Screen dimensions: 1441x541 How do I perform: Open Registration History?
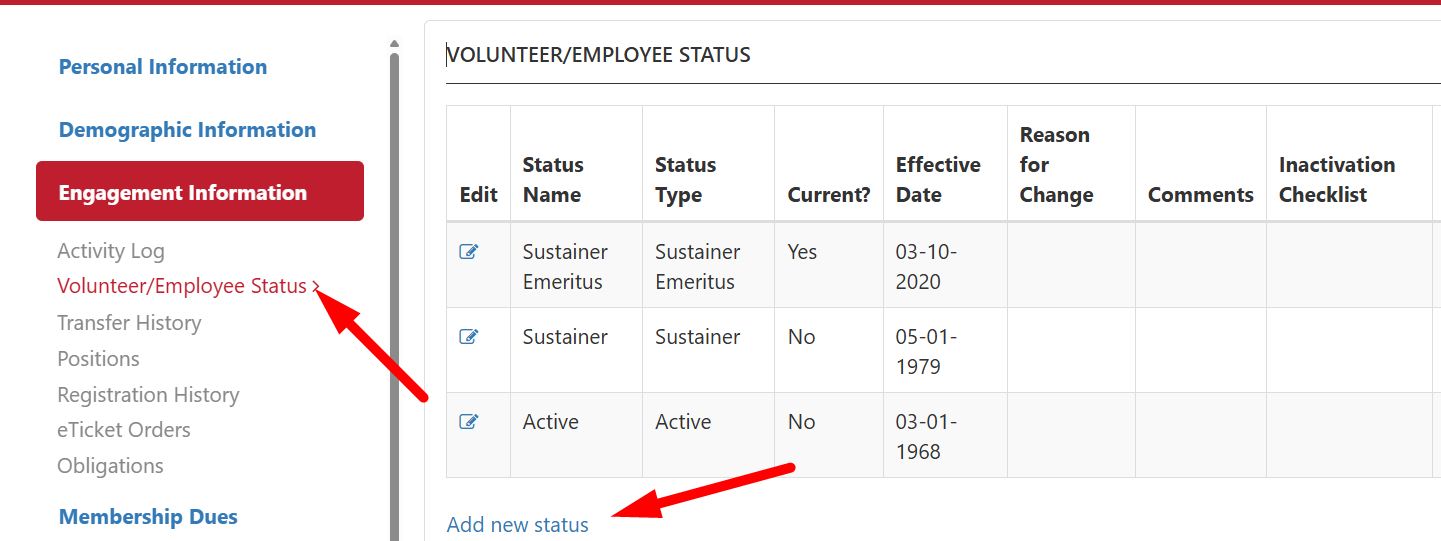(x=148, y=395)
